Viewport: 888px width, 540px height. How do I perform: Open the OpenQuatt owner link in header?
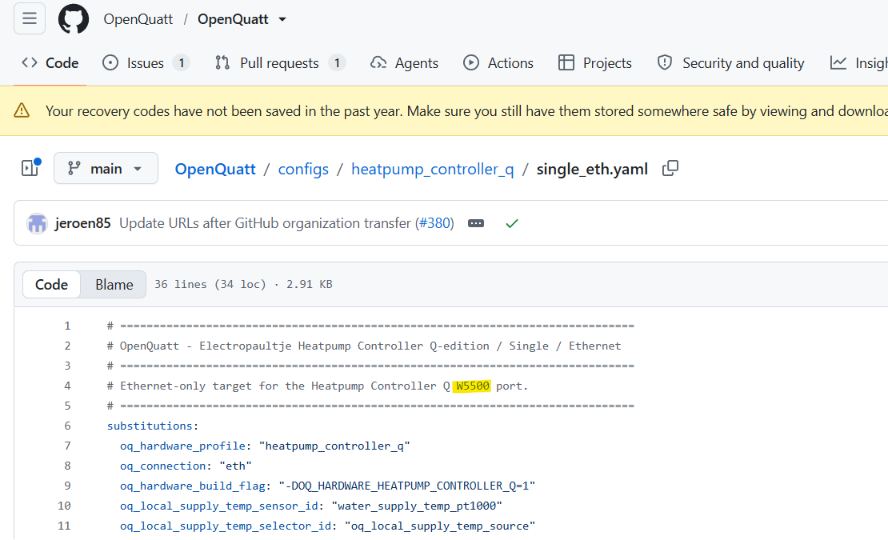click(138, 19)
